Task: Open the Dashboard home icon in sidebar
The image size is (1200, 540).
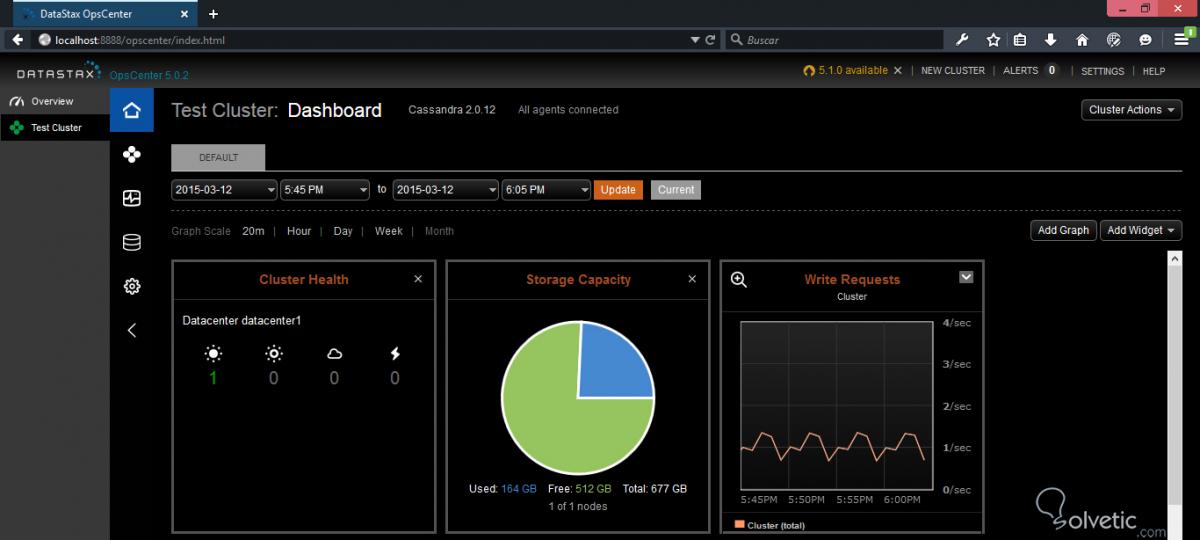Action: point(131,110)
